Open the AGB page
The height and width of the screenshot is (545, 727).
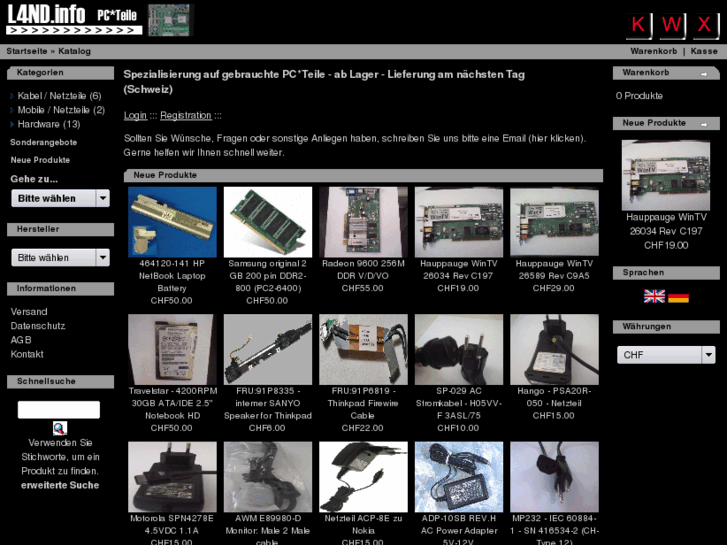tap(21, 340)
